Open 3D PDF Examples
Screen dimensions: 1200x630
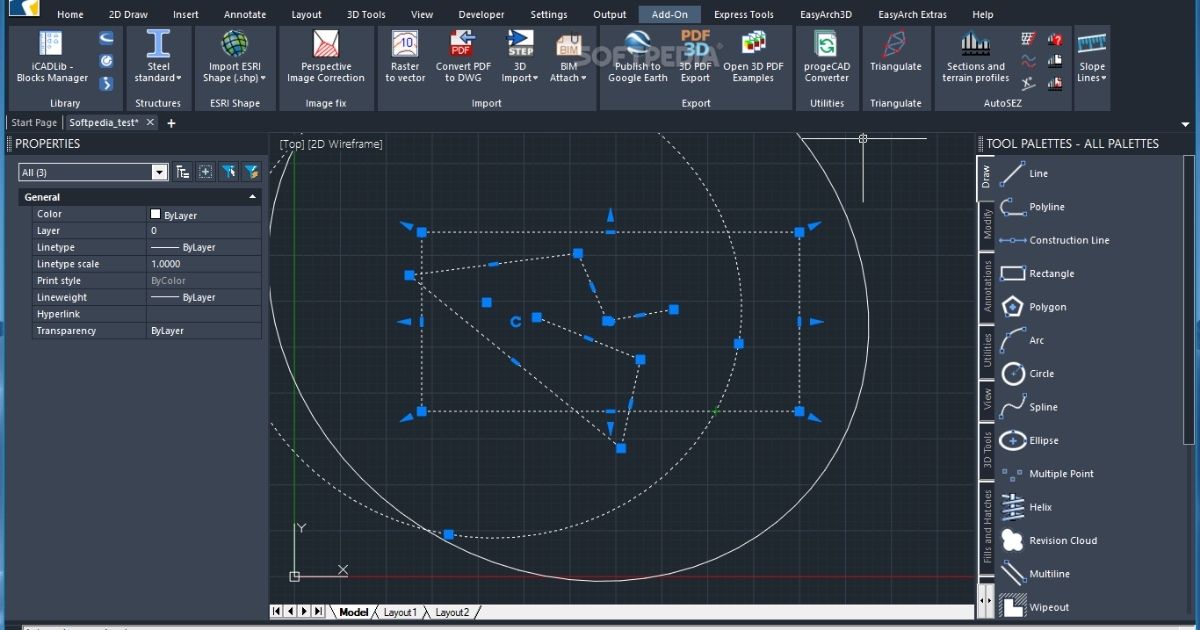pyautogui.click(x=753, y=58)
